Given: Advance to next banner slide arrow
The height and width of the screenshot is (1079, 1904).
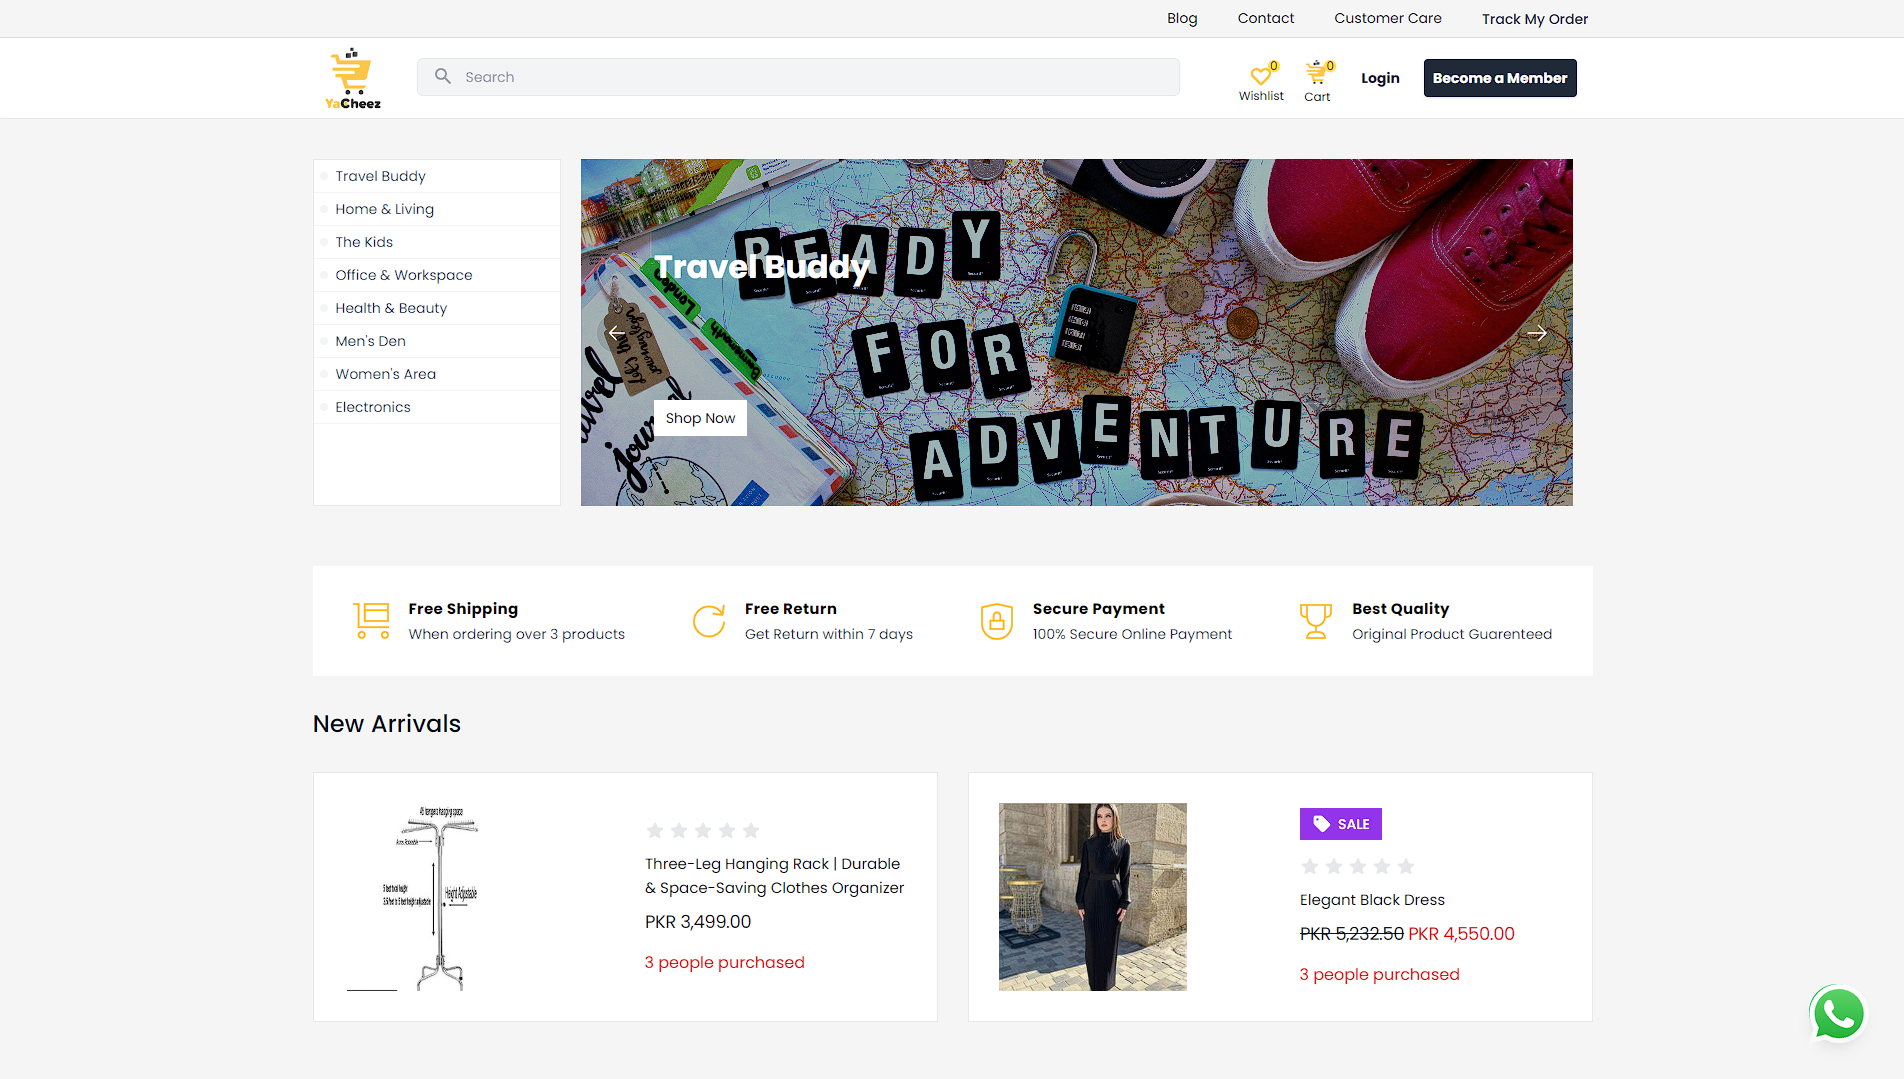Looking at the screenshot, I should 1537,333.
